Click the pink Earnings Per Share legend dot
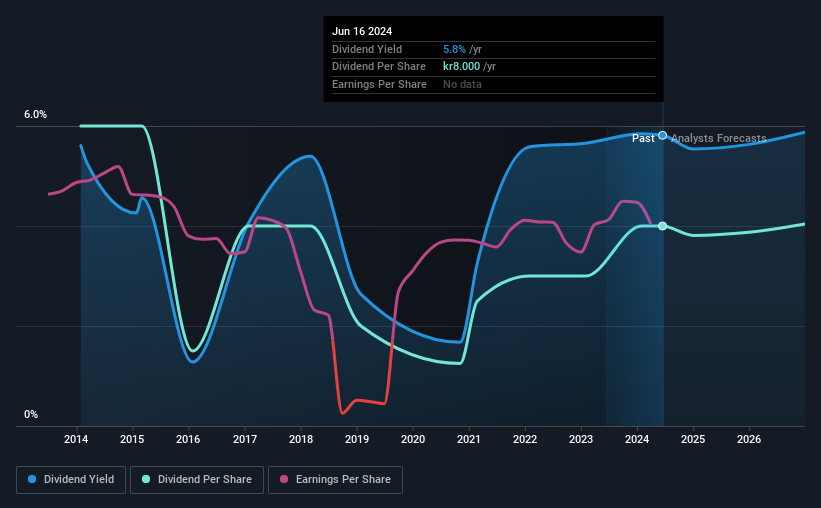821x508 pixels. (x=284, y=479)
